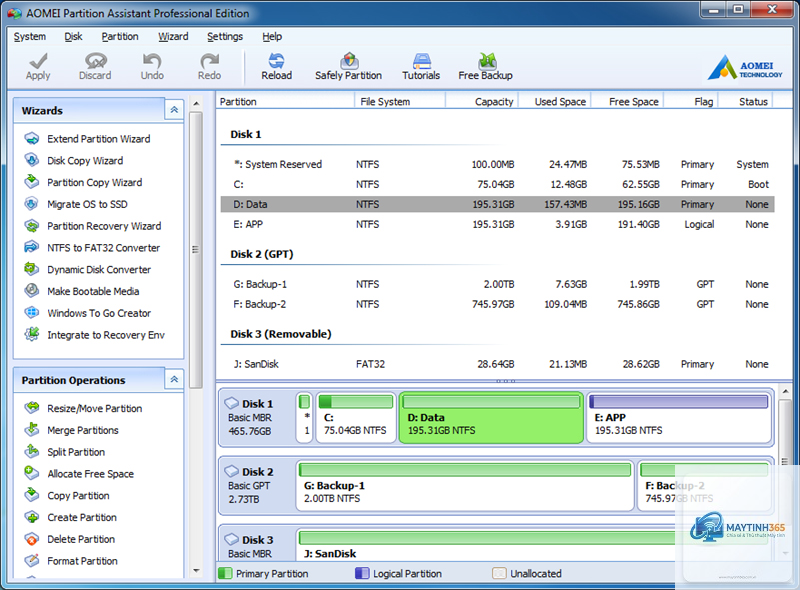Screen dimensions: 800x590
Task: Collapse the Wizards panel chevron
Action: [x=174, y=110]
